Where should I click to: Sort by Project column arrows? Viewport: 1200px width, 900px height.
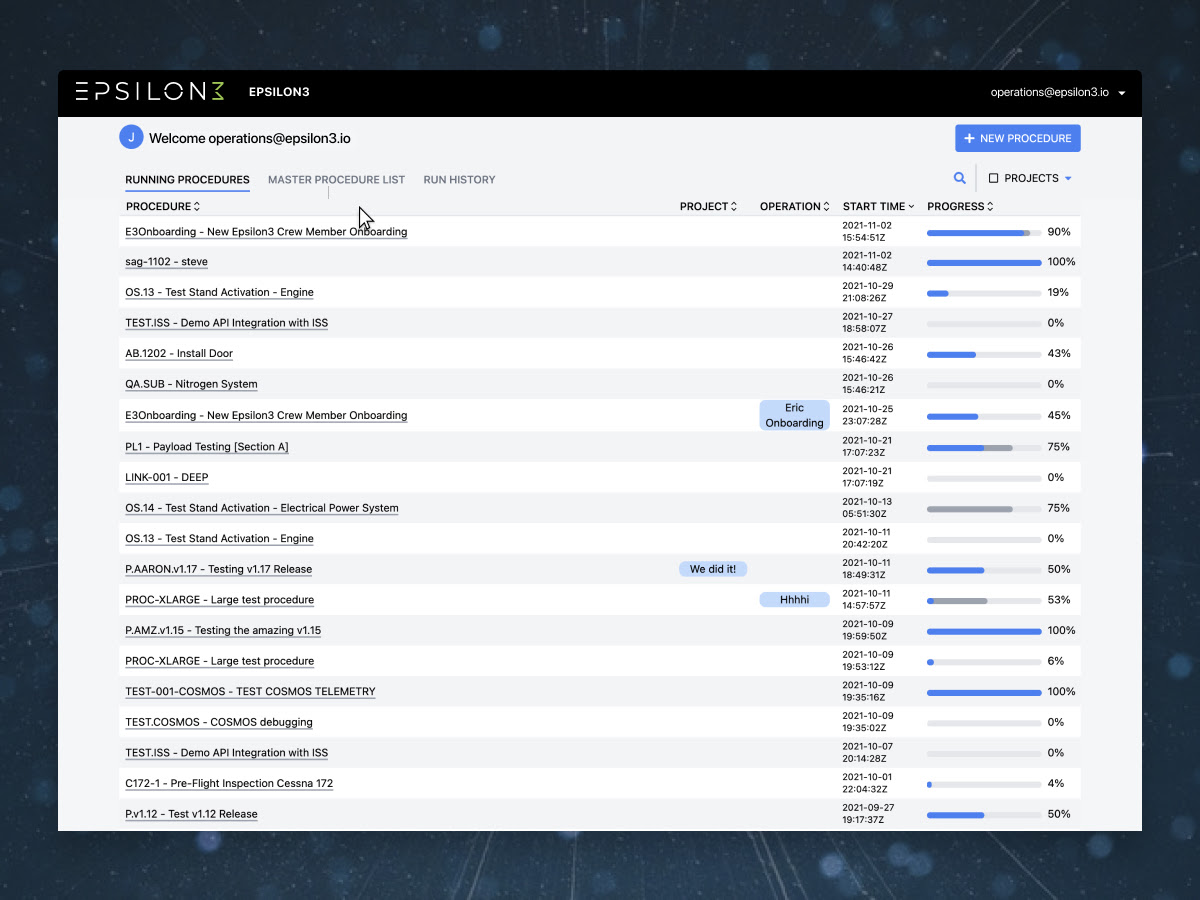(734, 207)
